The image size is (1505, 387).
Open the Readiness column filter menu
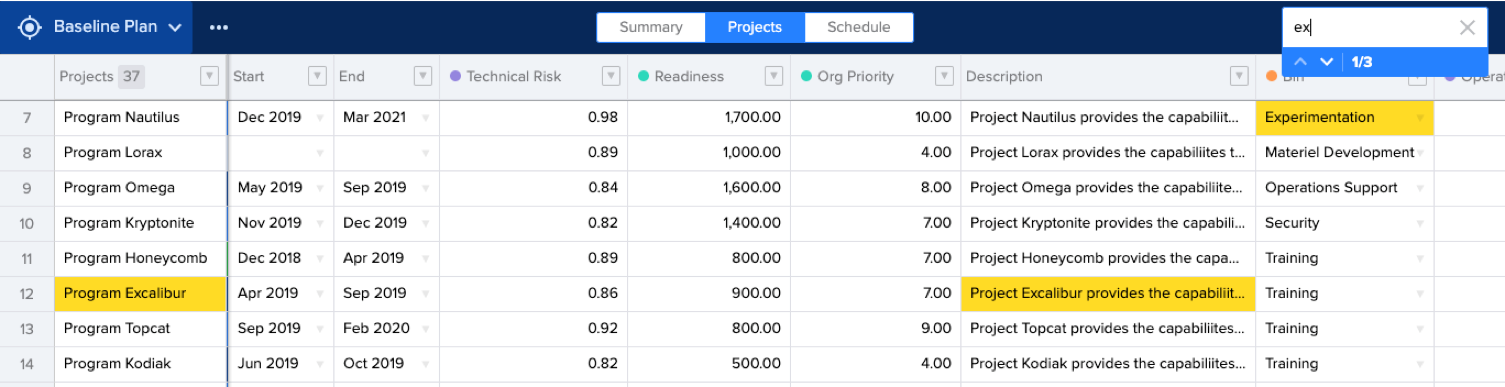(x=774, y=76)
